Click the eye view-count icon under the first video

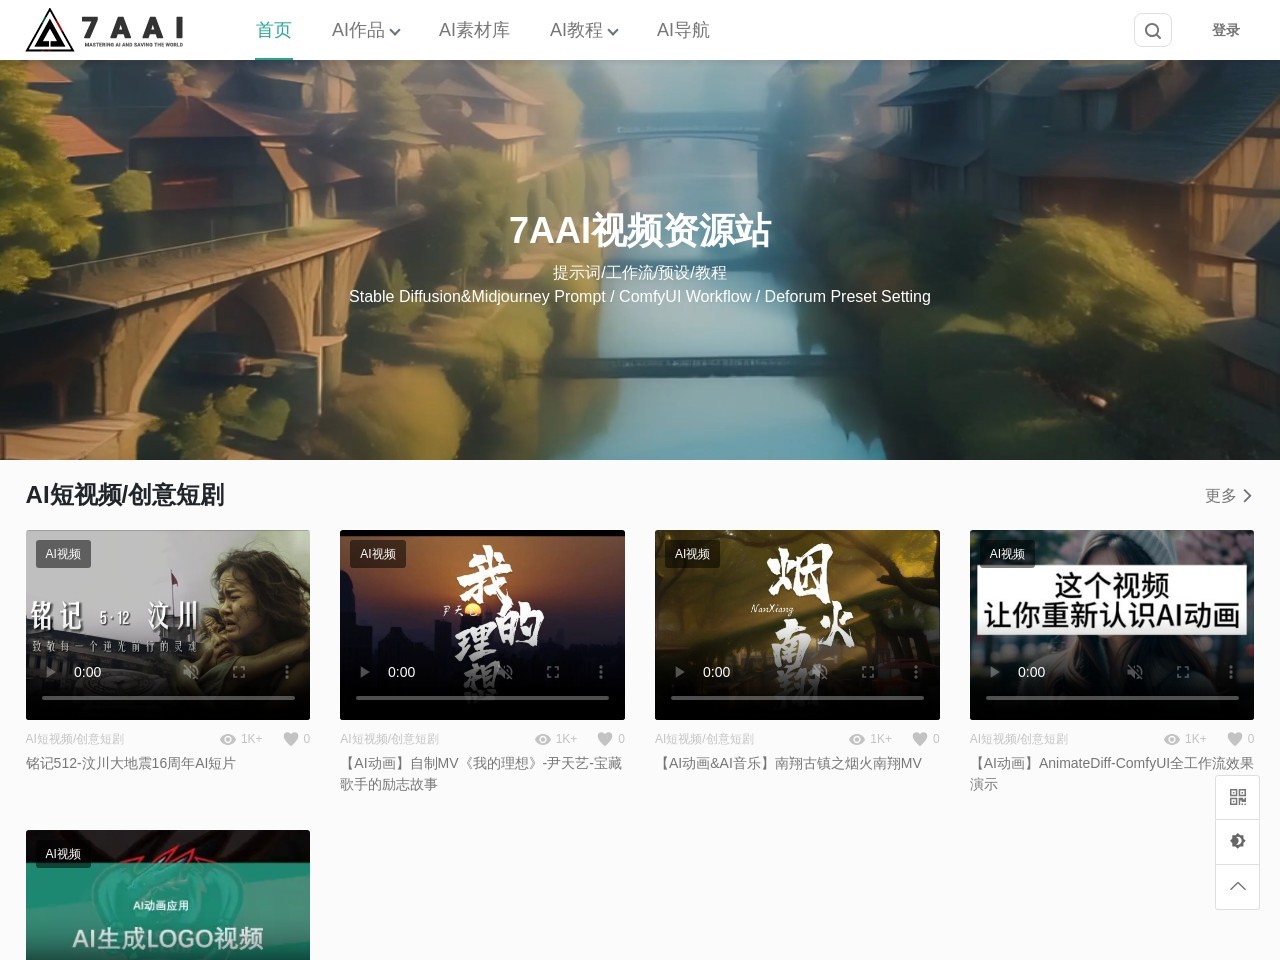tap(229, 739)
